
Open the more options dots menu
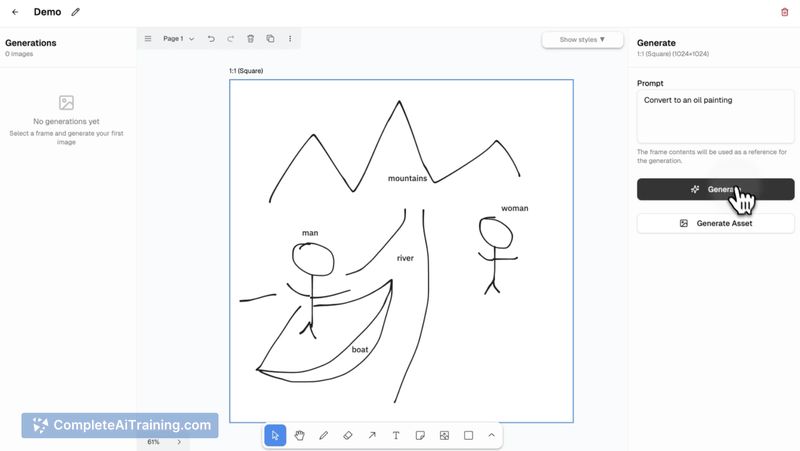[290, 39]
